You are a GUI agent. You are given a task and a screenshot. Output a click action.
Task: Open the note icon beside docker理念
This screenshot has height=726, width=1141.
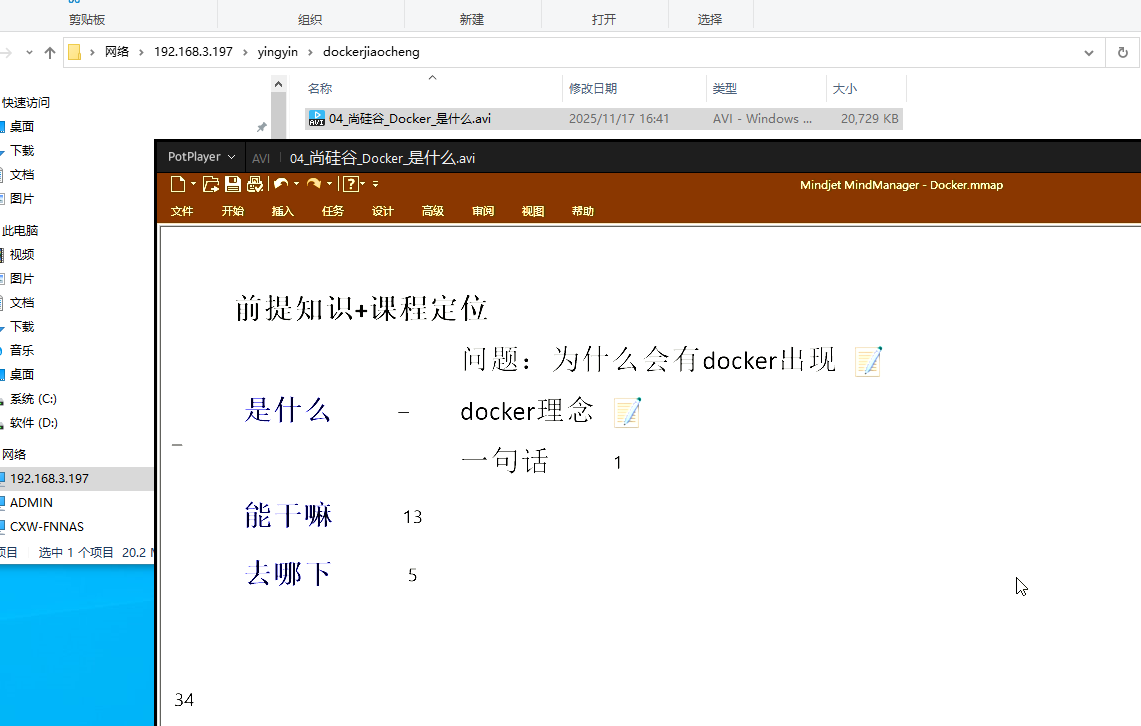coord(627,411)
